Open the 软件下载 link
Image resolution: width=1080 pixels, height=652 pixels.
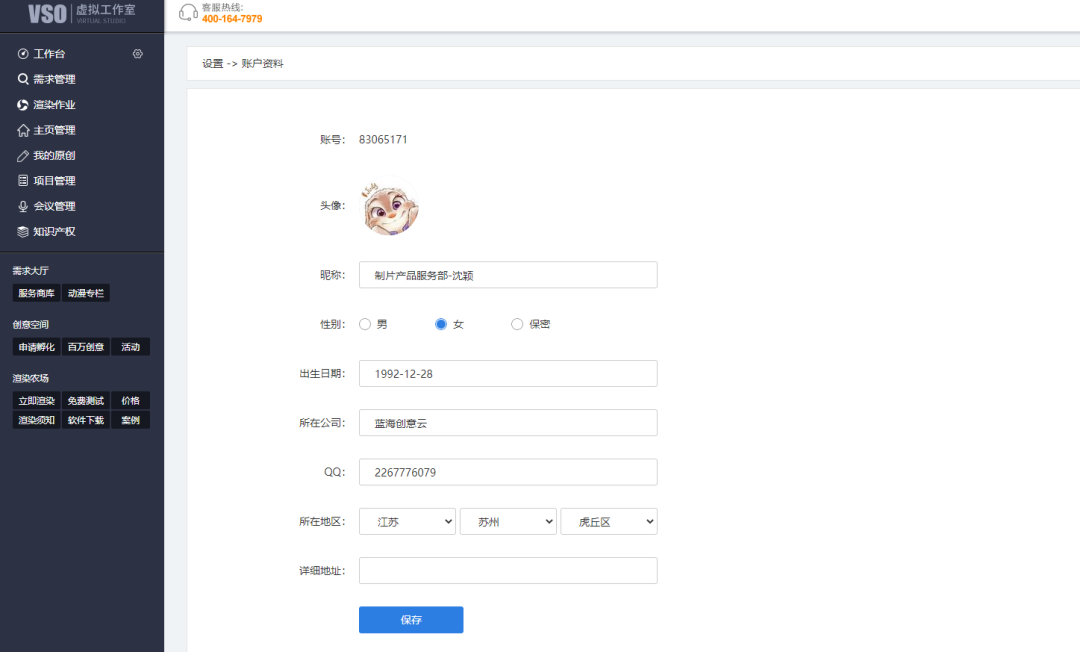point(85,420)
